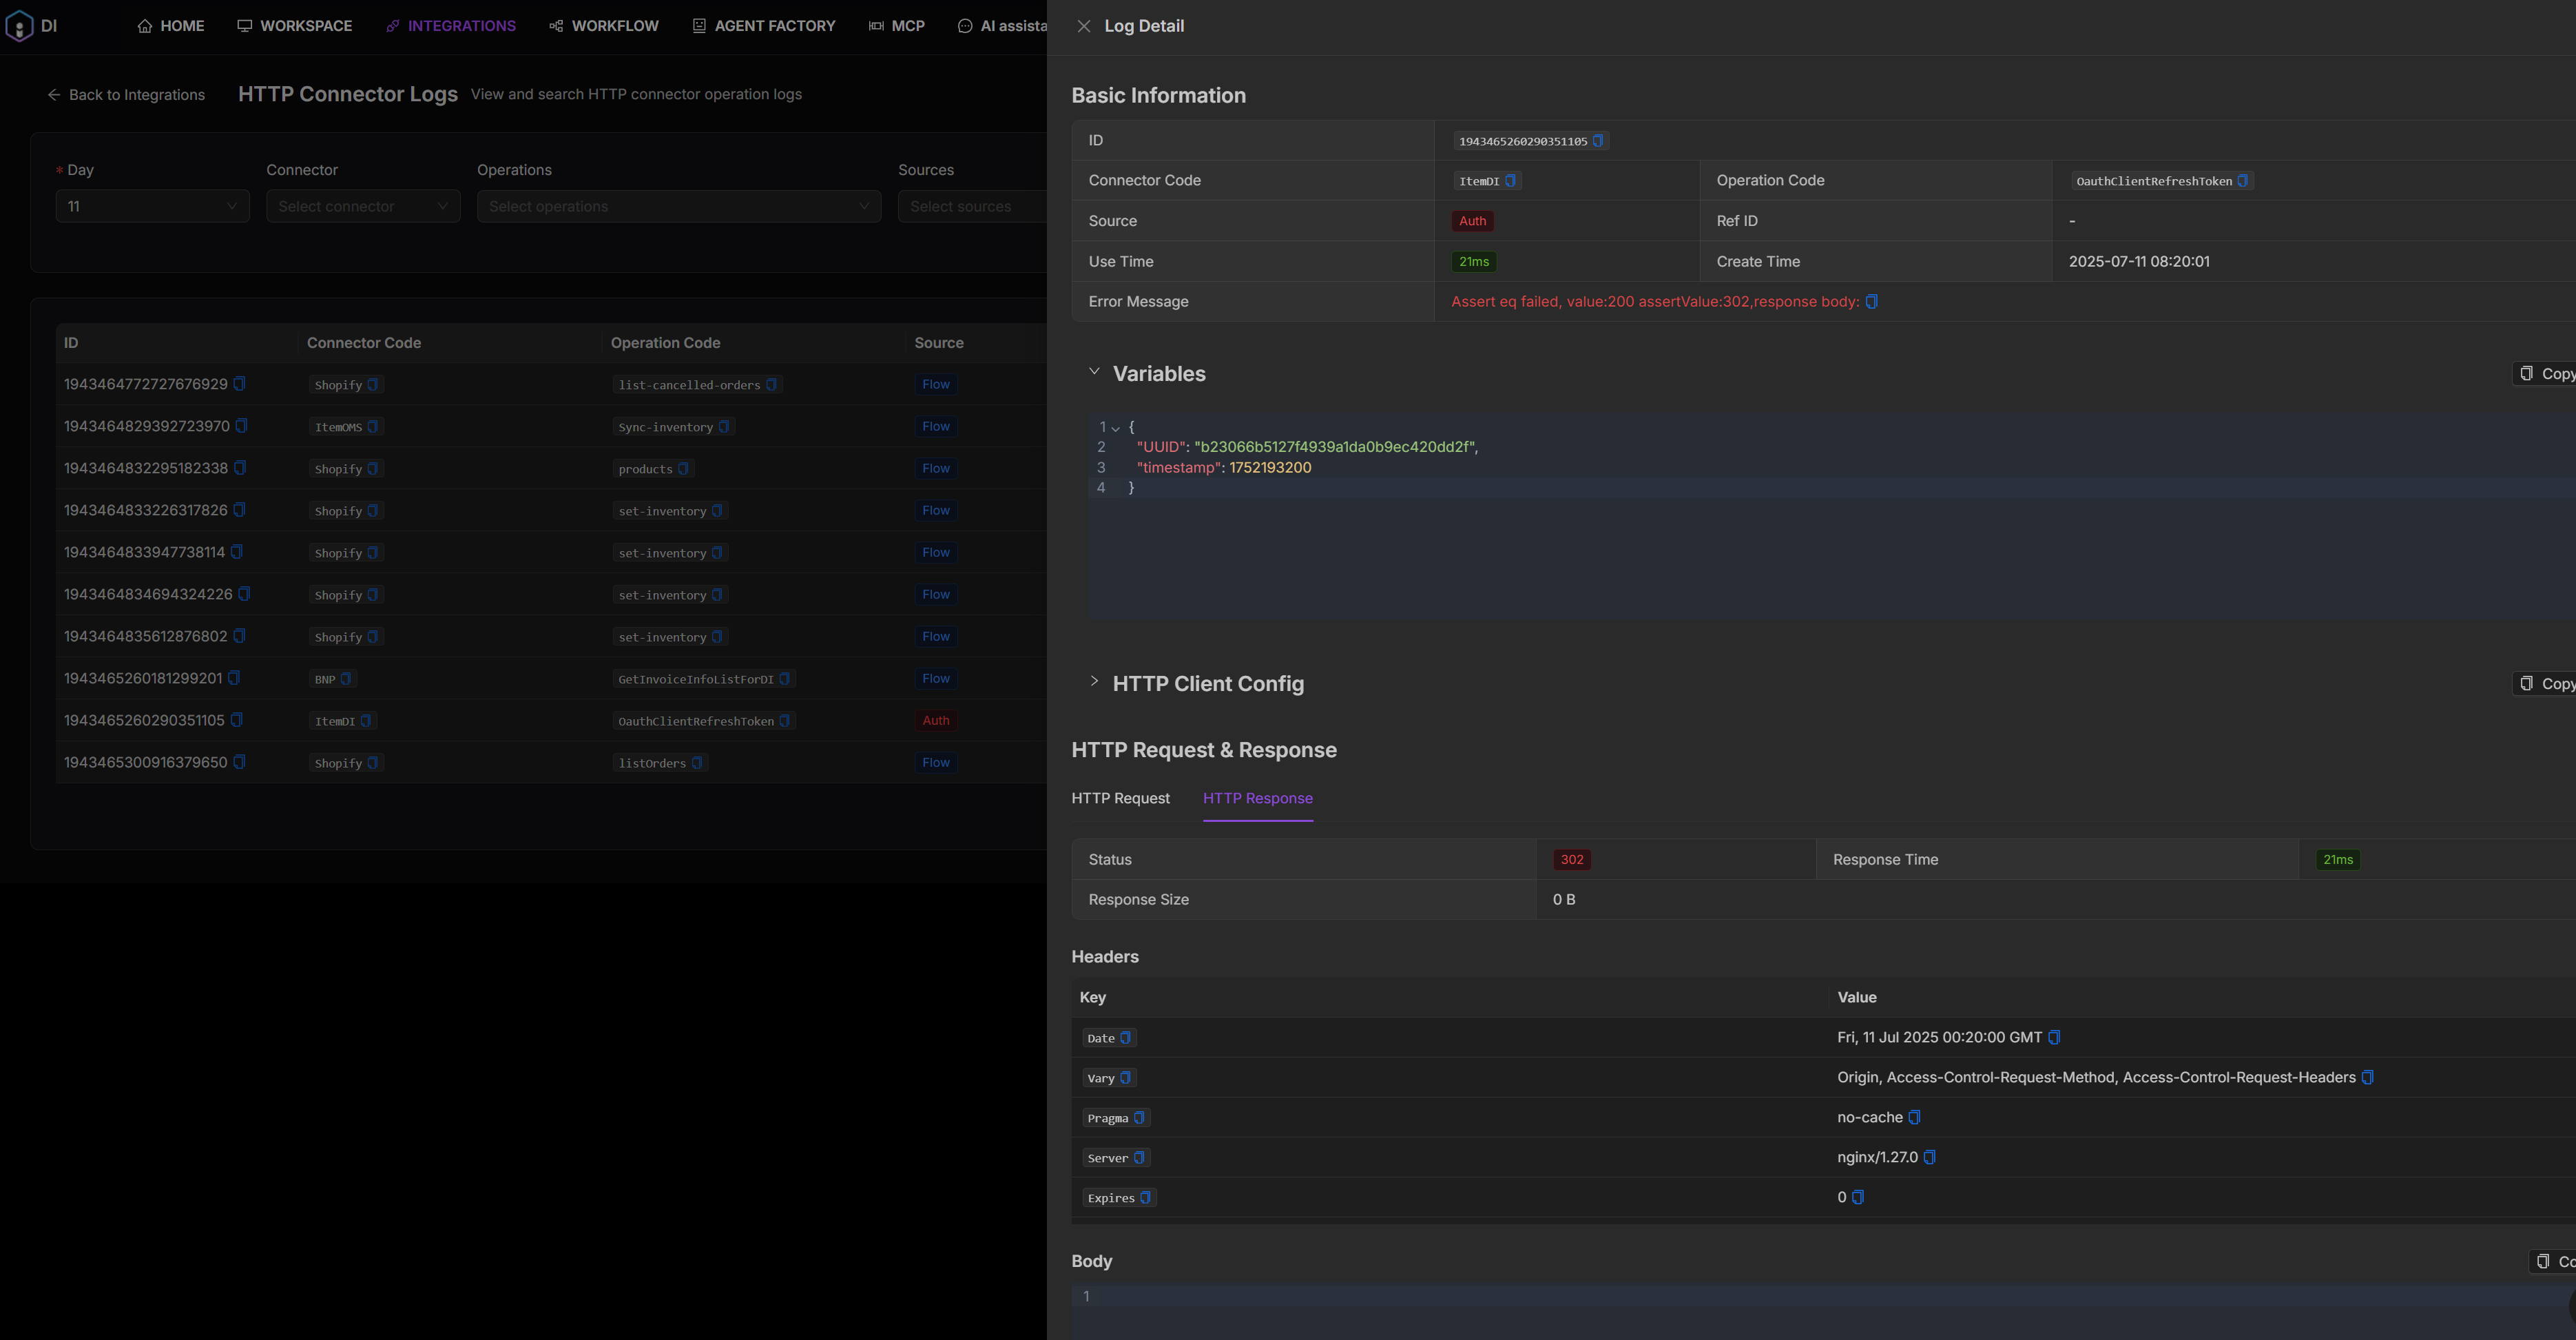
Task: Copy the log ID in Basic Information
Action: click(1597, 141)
